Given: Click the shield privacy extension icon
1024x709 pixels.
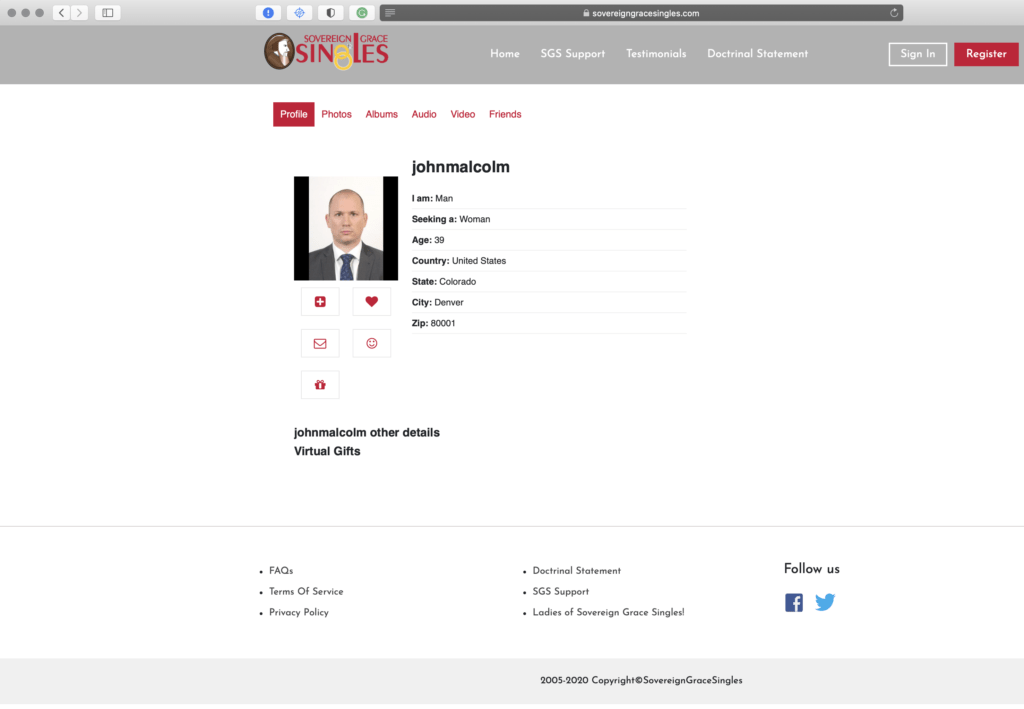Looking at the screenshot, I should pyautogui.click(x=331, y=12).
